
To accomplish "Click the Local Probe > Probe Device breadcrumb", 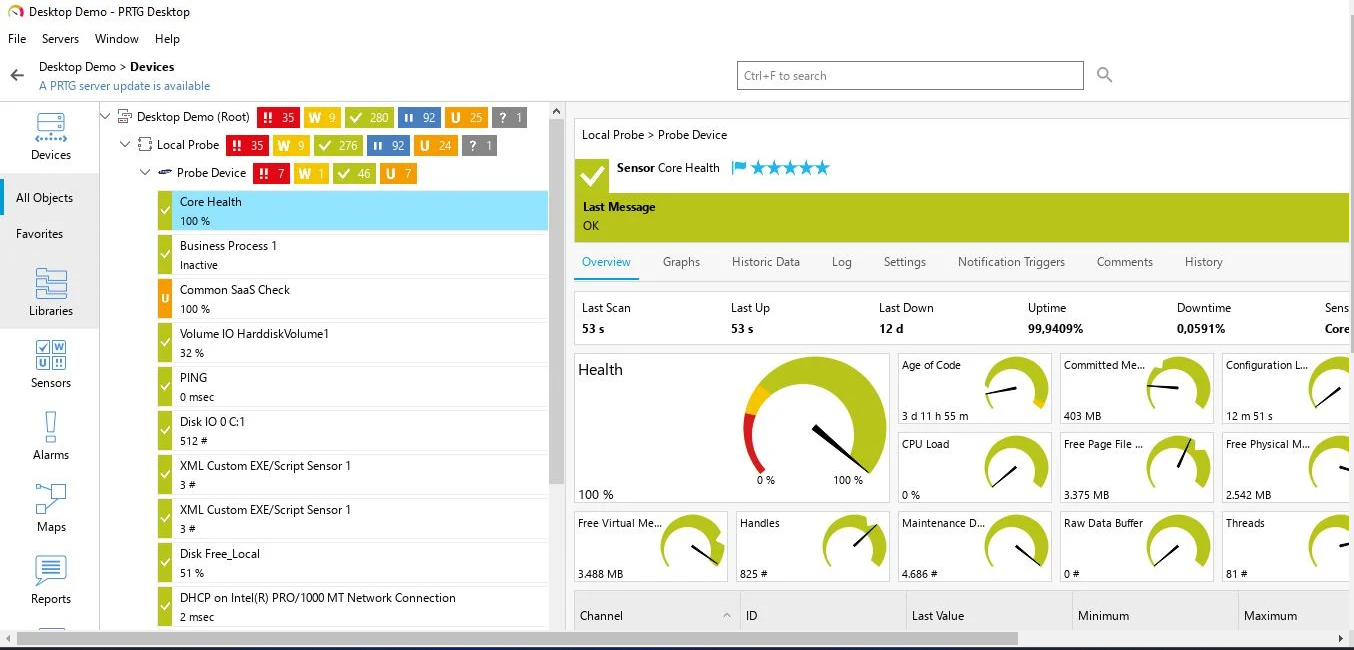I will [655, 135].
